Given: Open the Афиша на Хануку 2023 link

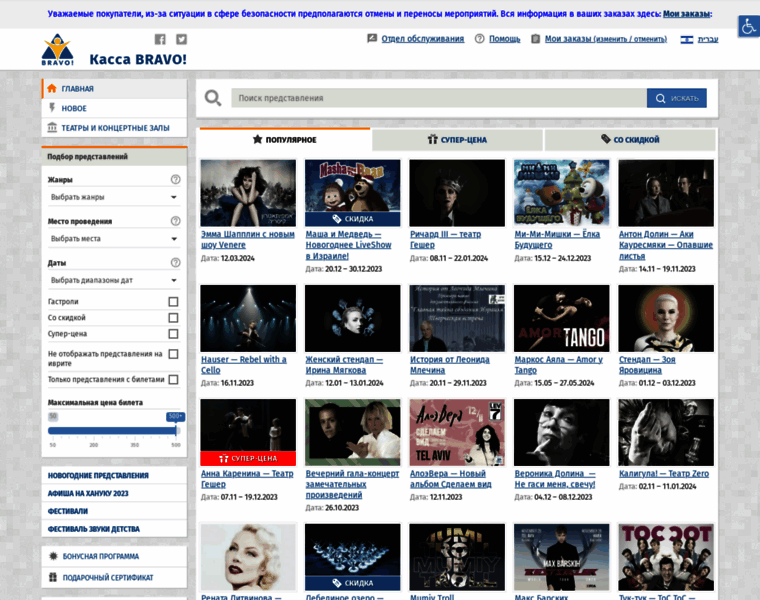Looking at the screenshot, I should pos(88,493).
